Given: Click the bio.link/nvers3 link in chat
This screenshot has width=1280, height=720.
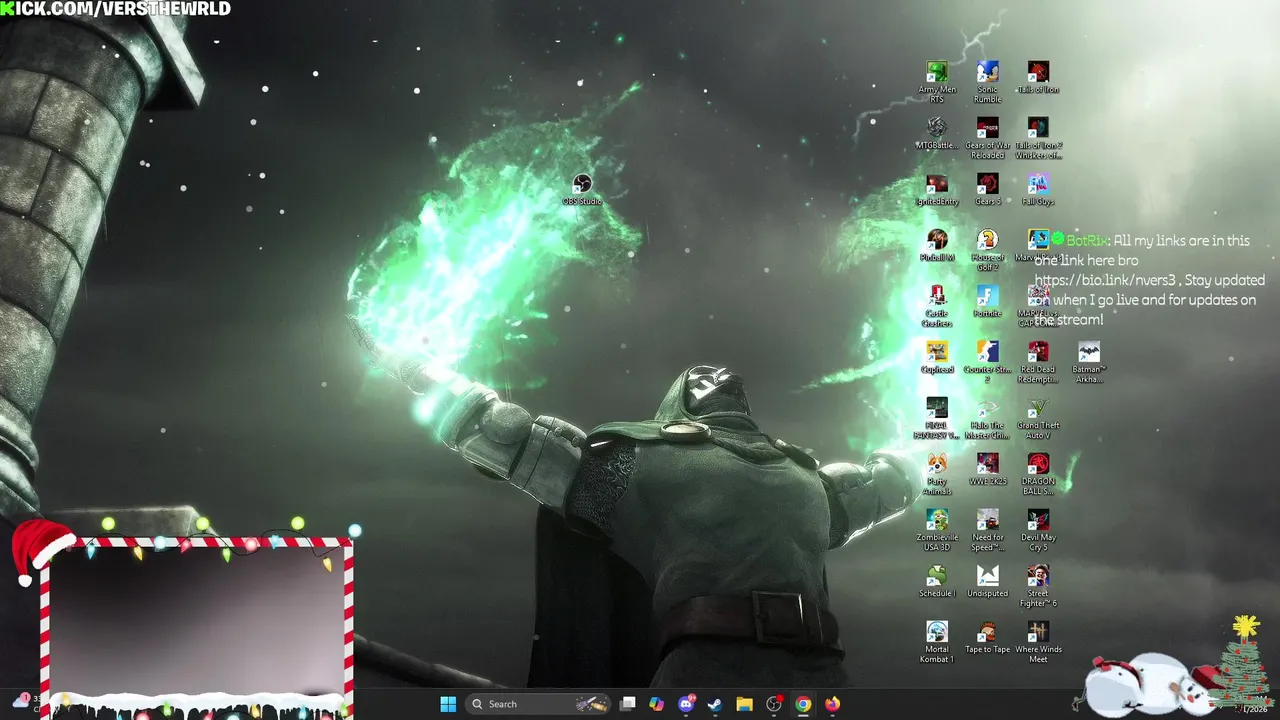Looking at the screenshot, I should [x=1107, y=280].
